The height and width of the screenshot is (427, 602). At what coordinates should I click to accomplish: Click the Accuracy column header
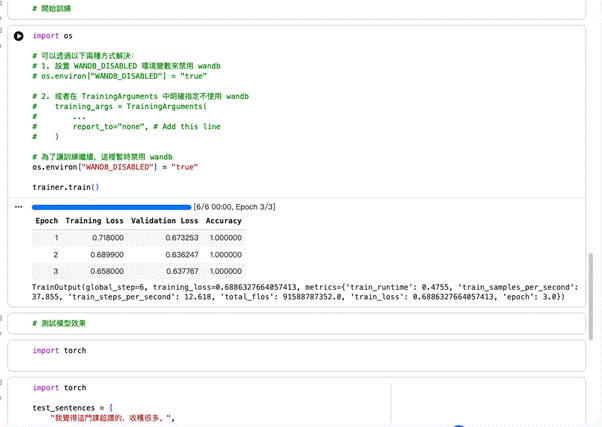tap(224, 221)
